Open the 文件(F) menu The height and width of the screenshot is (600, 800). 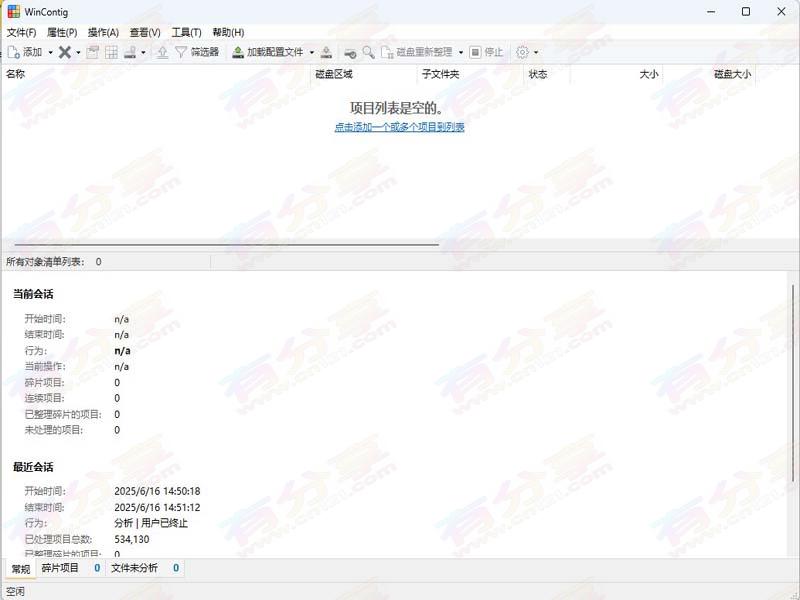21,32
